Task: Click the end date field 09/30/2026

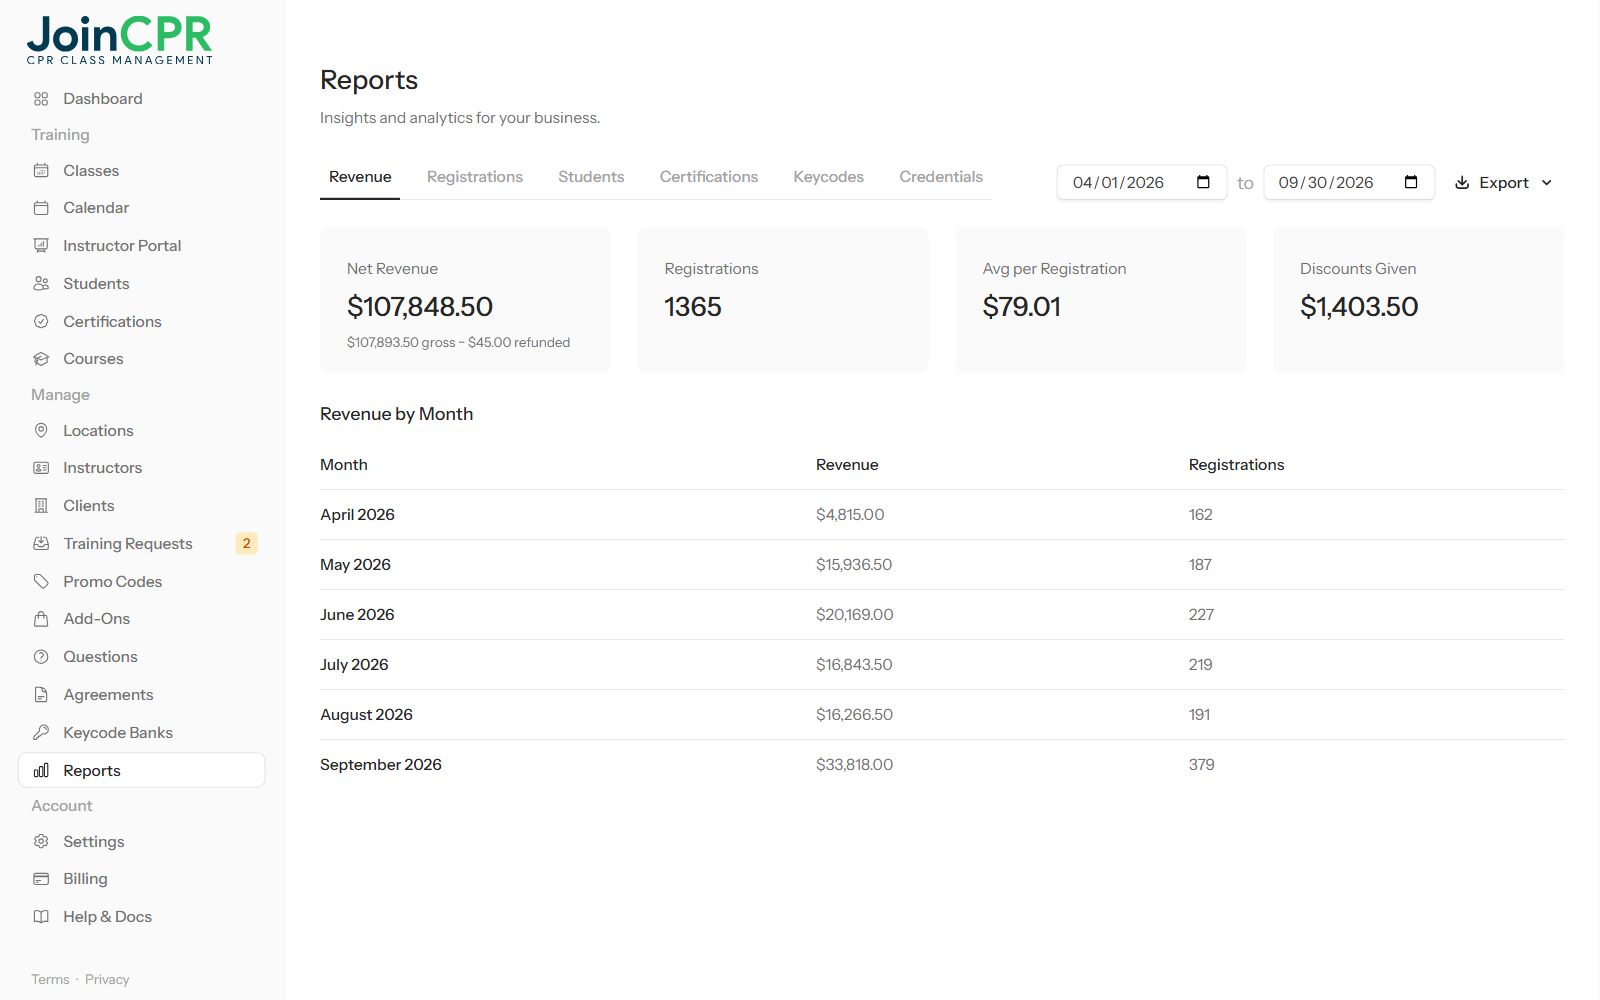Action: pos(1349,182)
